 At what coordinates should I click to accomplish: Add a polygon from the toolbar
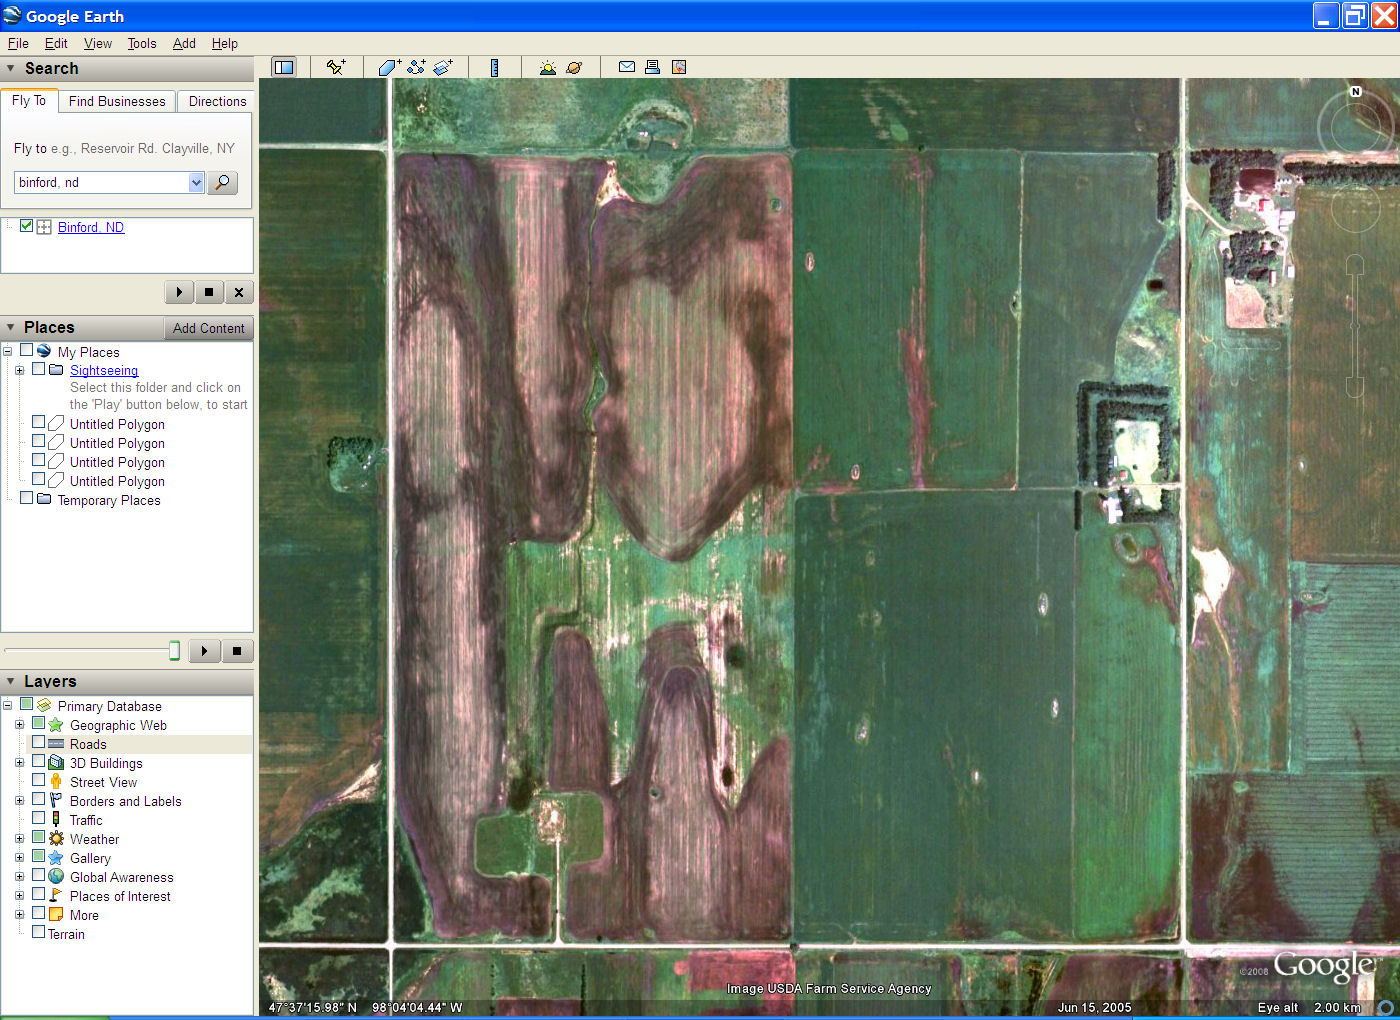tap(389, 67)
